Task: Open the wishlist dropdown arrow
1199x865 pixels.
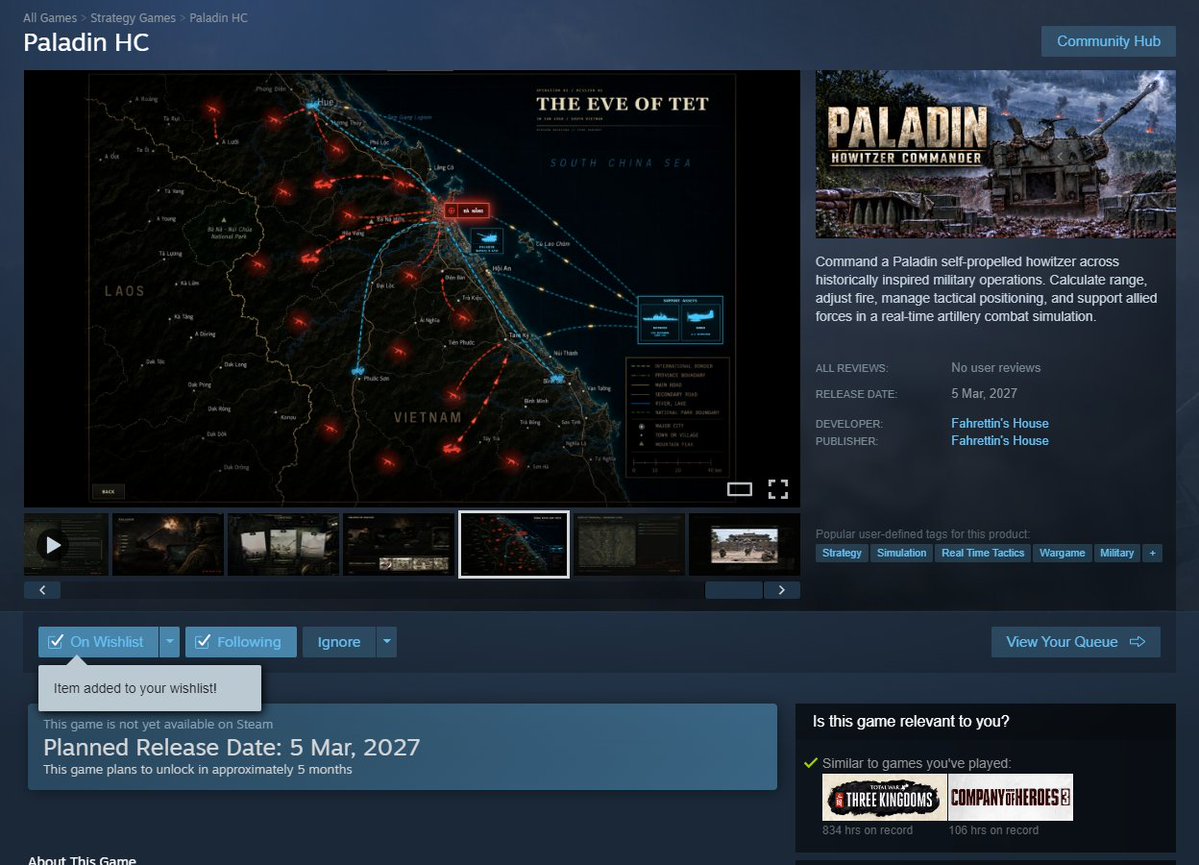Action: point(170,642)
